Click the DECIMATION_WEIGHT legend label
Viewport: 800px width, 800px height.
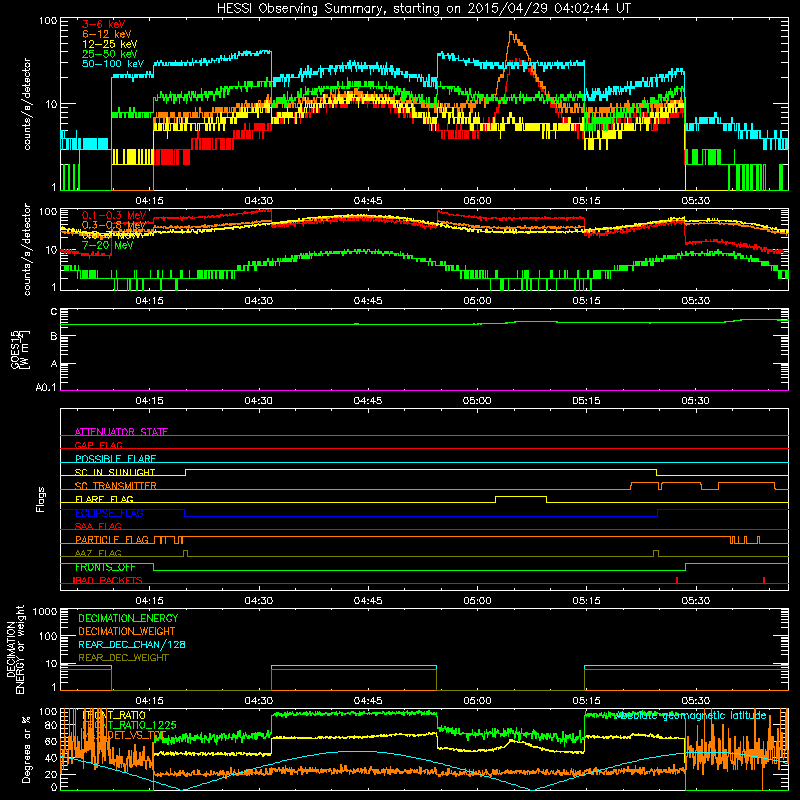coord(127,631)
